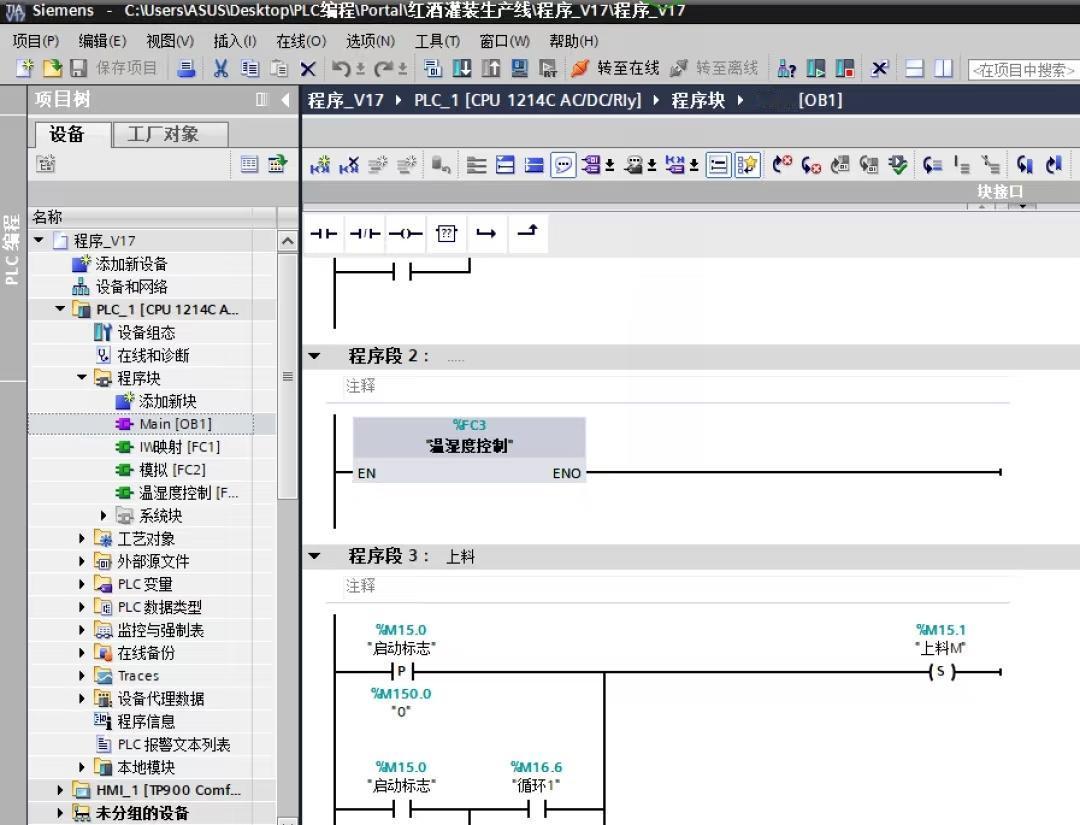This screenshot has height=825, width=1080.
Task: Open the 项目(P) menu
Action: click(36, 41)
